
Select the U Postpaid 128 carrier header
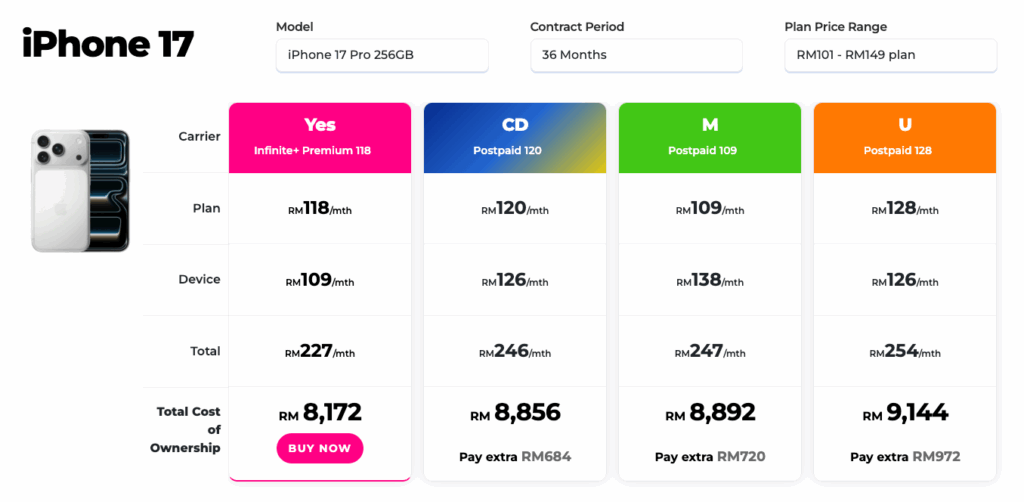click(905, 137)
